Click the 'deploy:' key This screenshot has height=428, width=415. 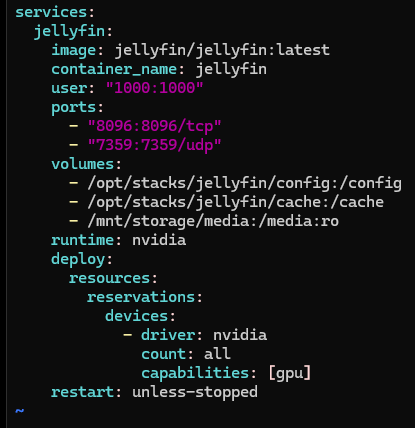coord(82,260)
